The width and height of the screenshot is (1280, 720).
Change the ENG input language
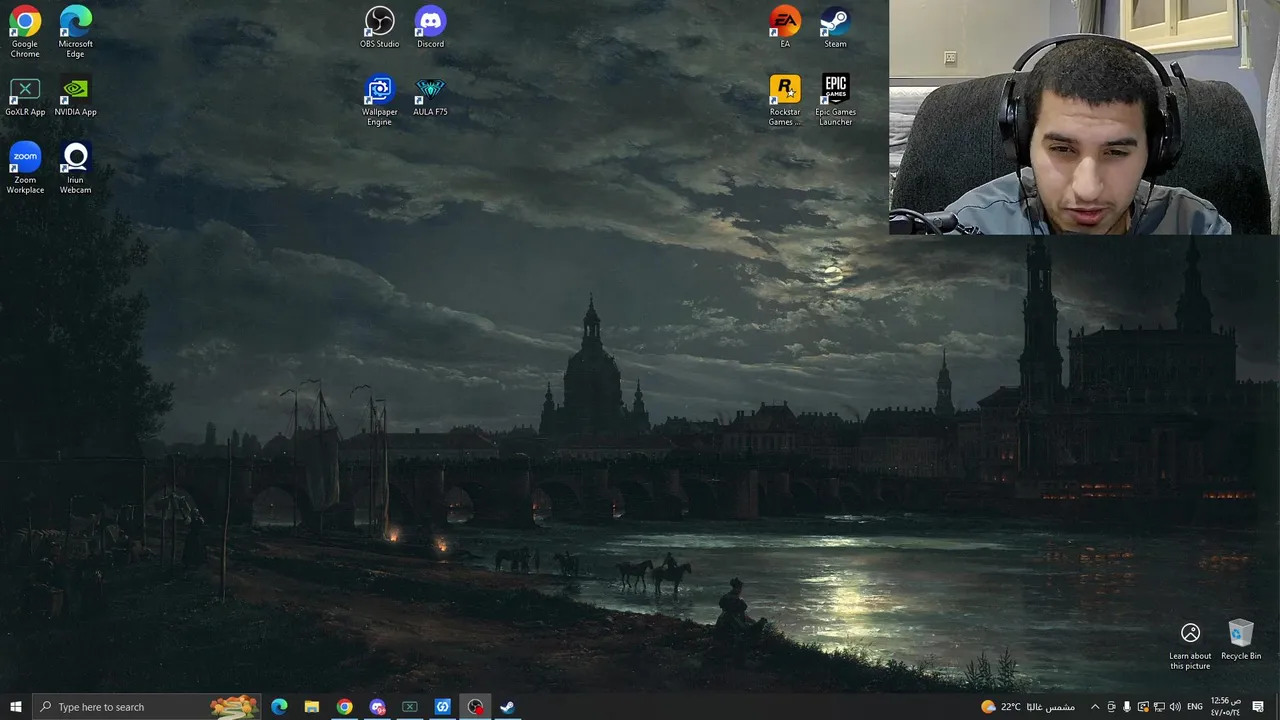click(x=1195, y=707)
